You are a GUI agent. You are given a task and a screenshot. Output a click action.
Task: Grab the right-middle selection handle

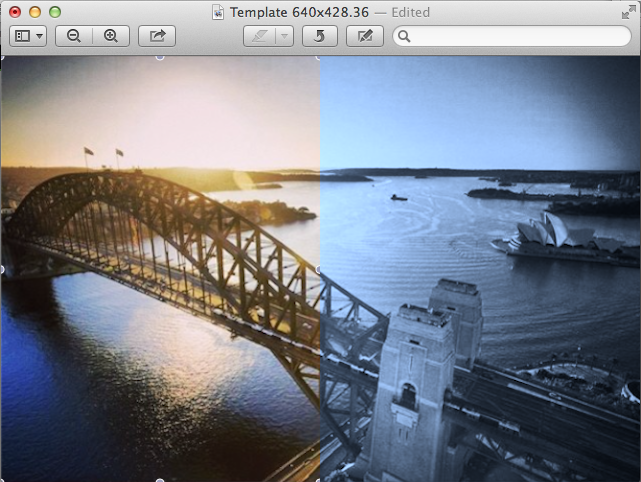pyautogui.click(x=319, y=269)
